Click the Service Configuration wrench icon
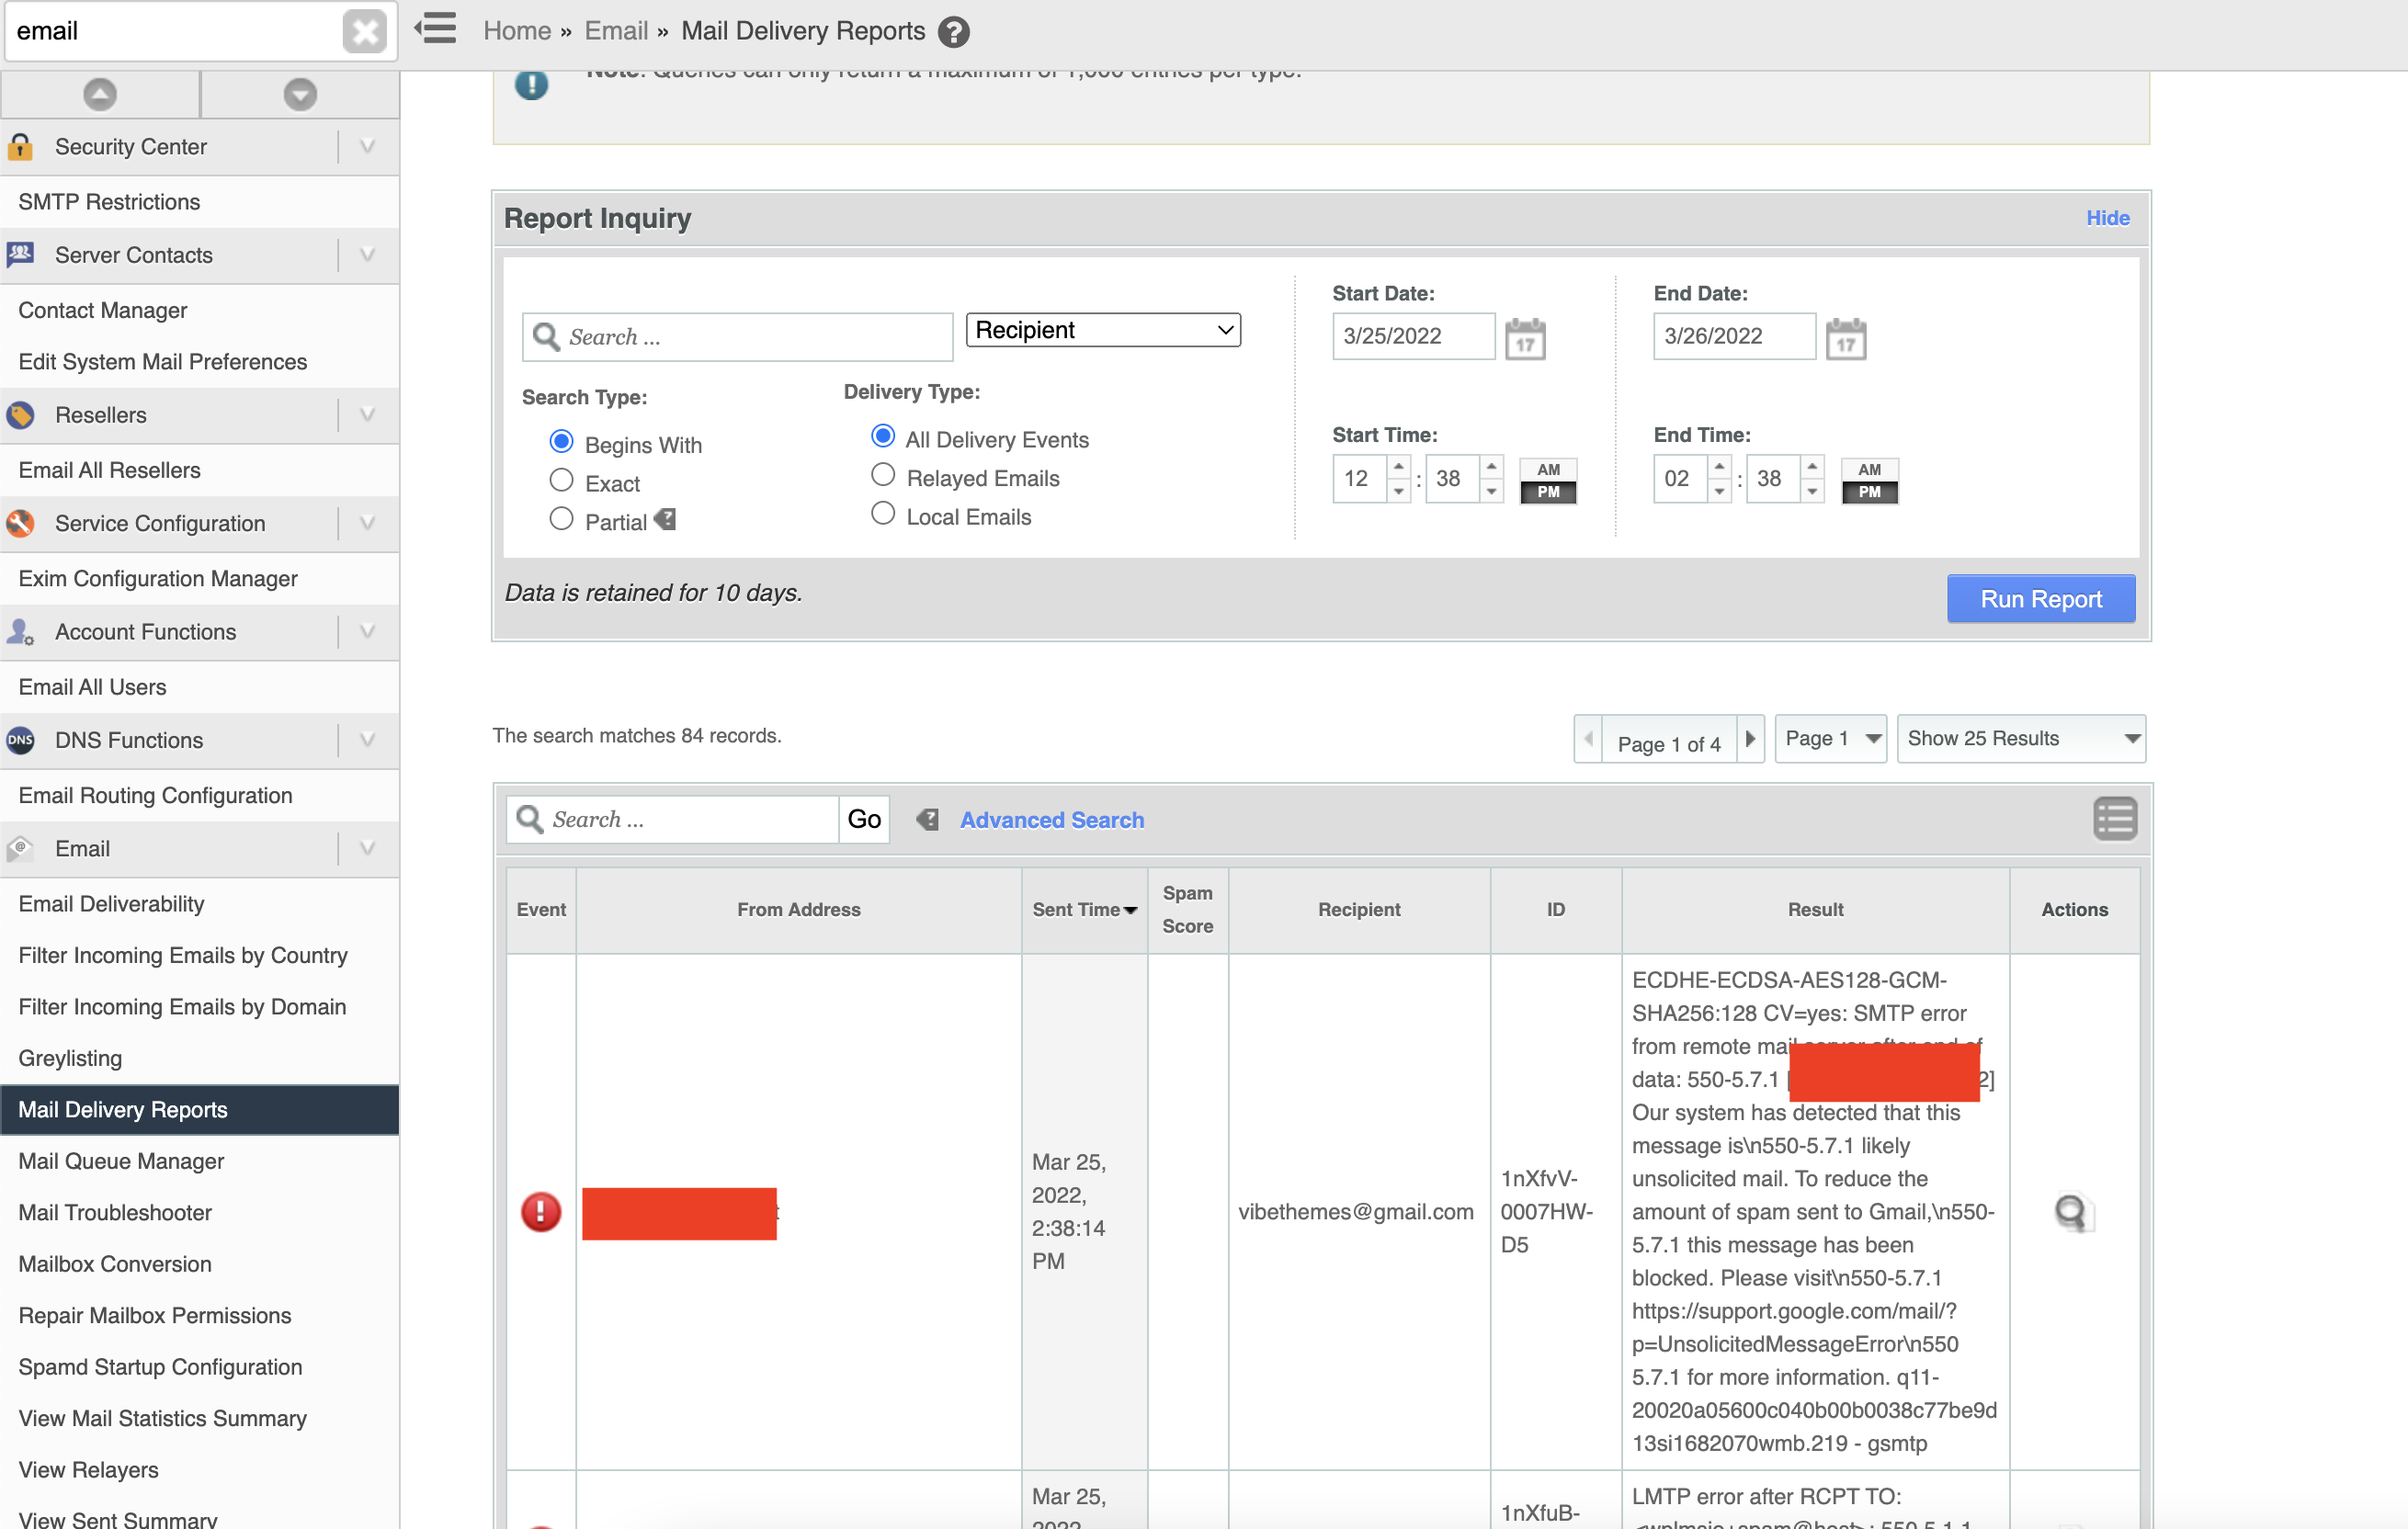Viewport: 2408px width, 1529px height. coord(21,523)
